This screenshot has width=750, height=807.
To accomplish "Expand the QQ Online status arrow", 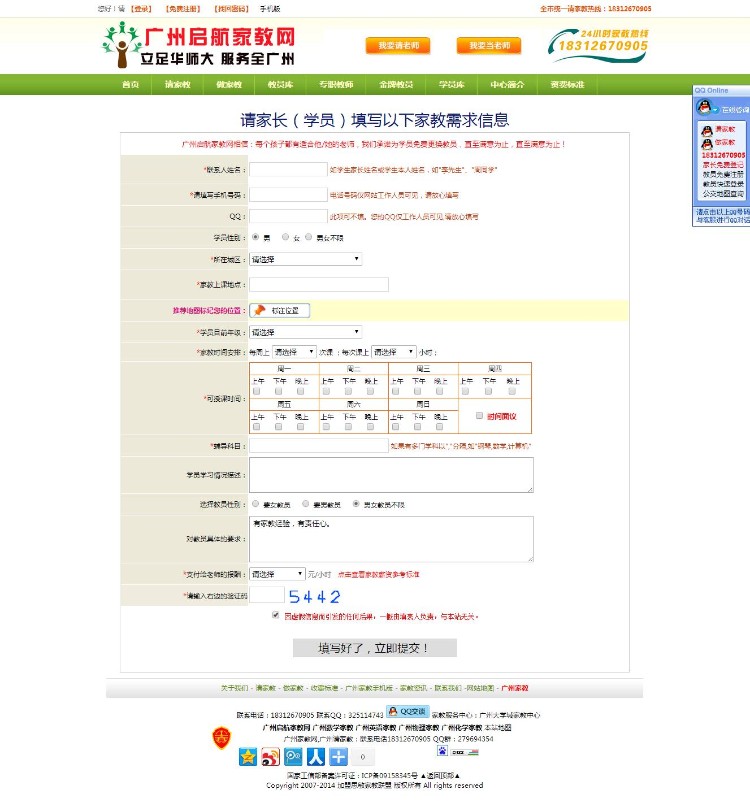I will (714, 110).
